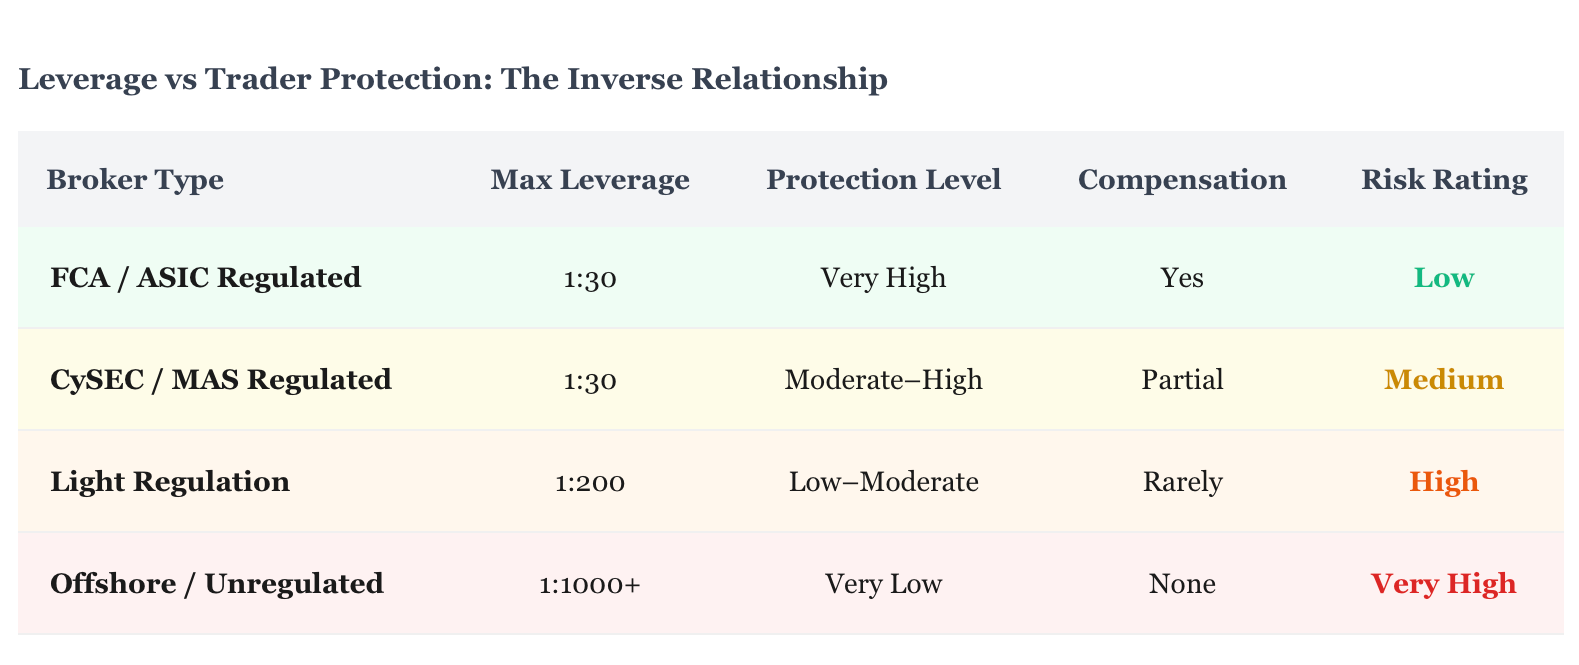The image size is (1579, 665).
Task: Select the Very Low protection level cell
Action: click(883, 584)
